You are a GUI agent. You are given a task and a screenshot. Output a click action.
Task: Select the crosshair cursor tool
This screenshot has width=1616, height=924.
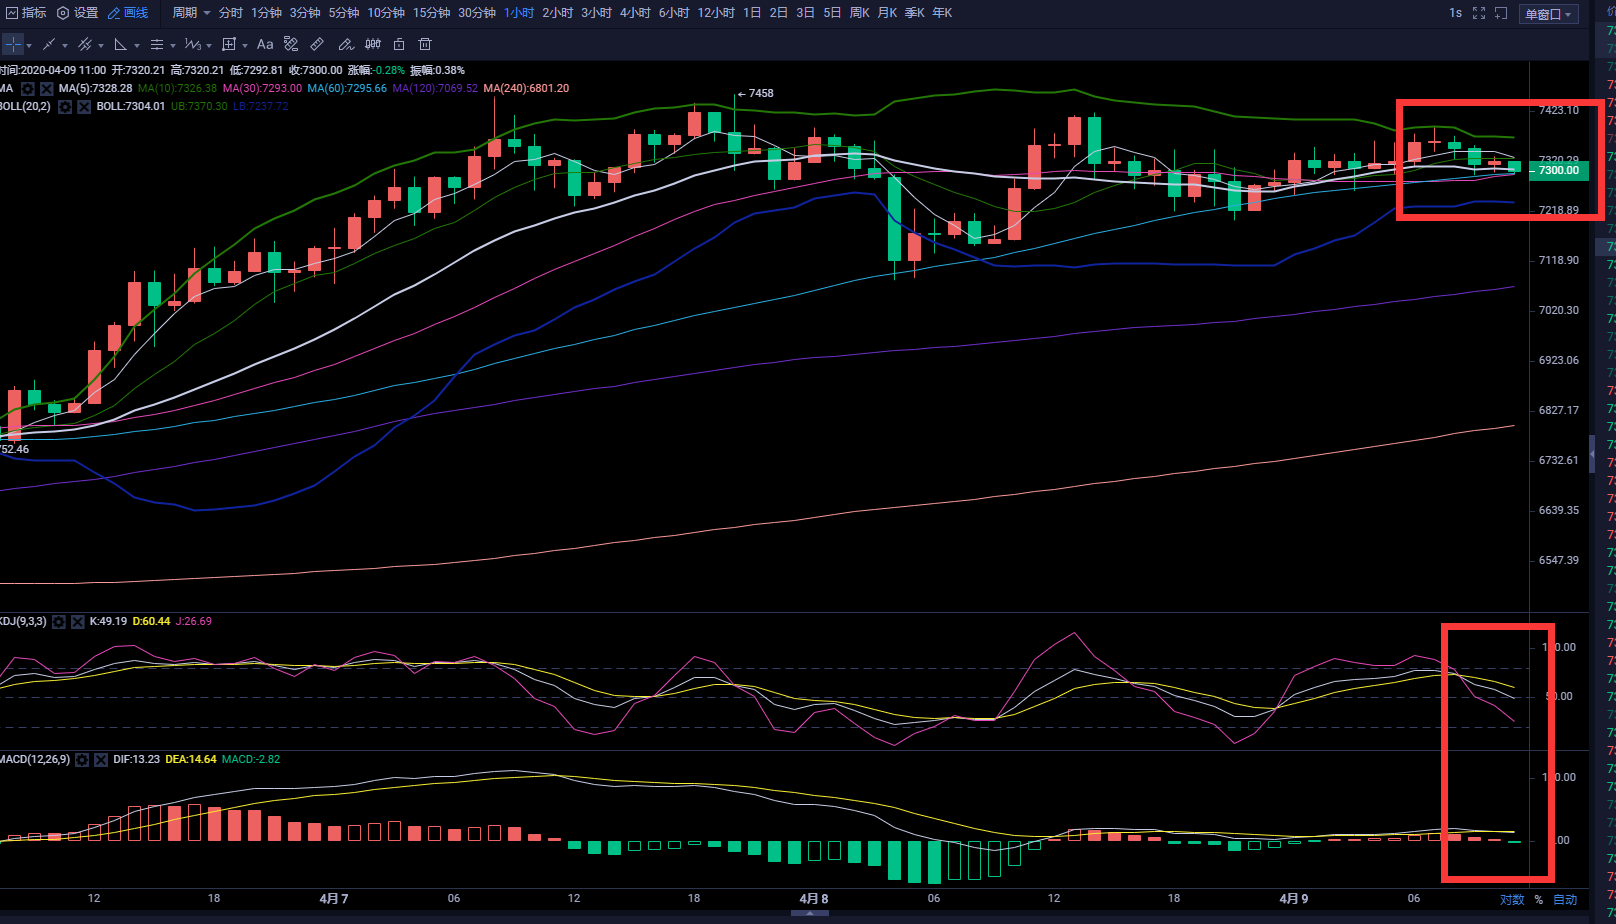coord(13,44)
